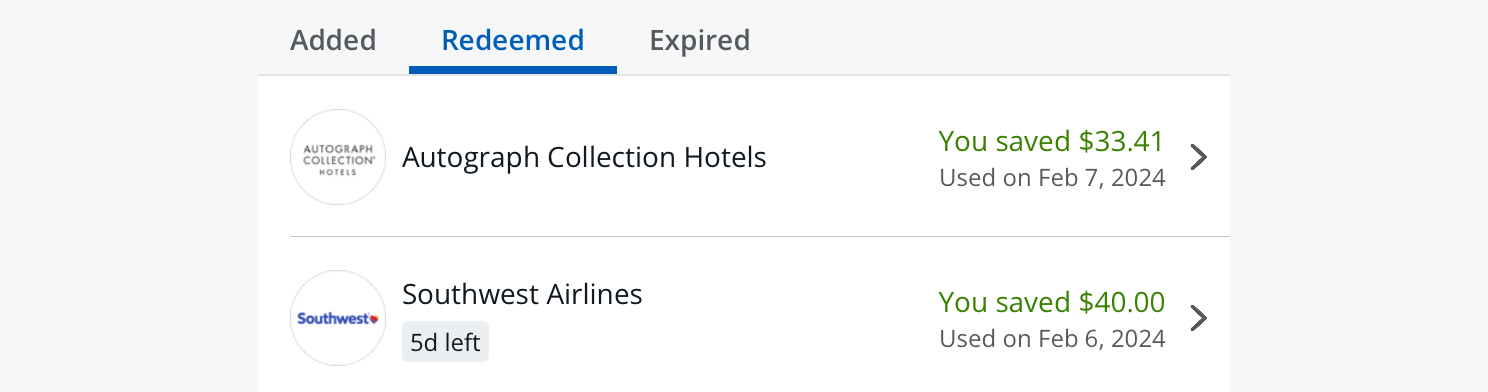The height and width of the screenshot is (392, 1488).
Task: Click the AUTOGRAPH COLLECTION wordmark inside the logo
Action: [x=338, y=152]
